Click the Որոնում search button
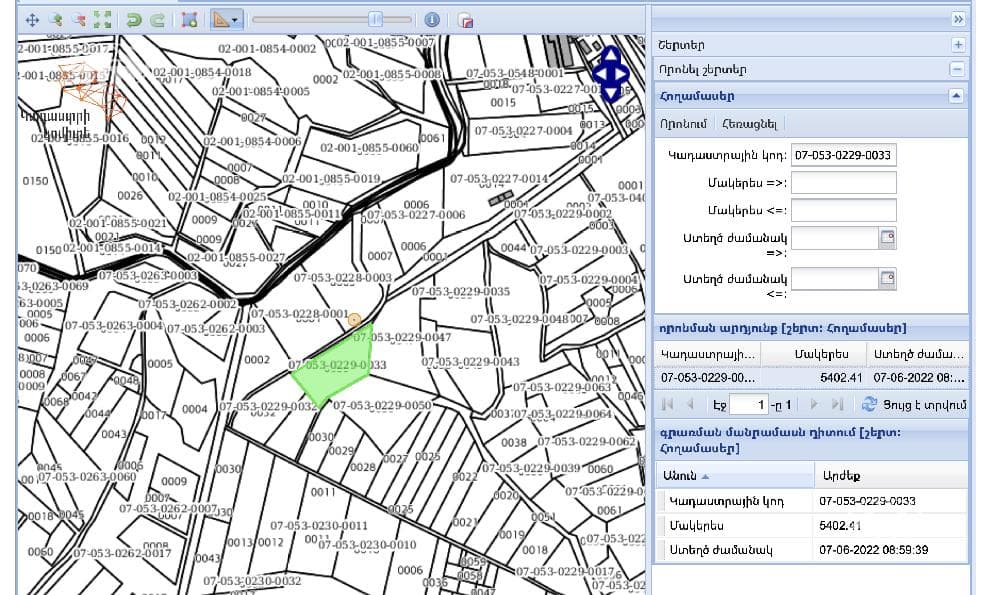The image size is (1000, 595). click(684, 124)
